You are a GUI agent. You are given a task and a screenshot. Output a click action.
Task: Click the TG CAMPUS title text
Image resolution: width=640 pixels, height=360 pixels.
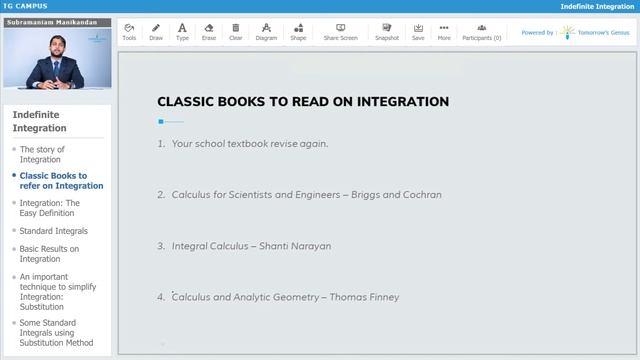pos(25,6)
